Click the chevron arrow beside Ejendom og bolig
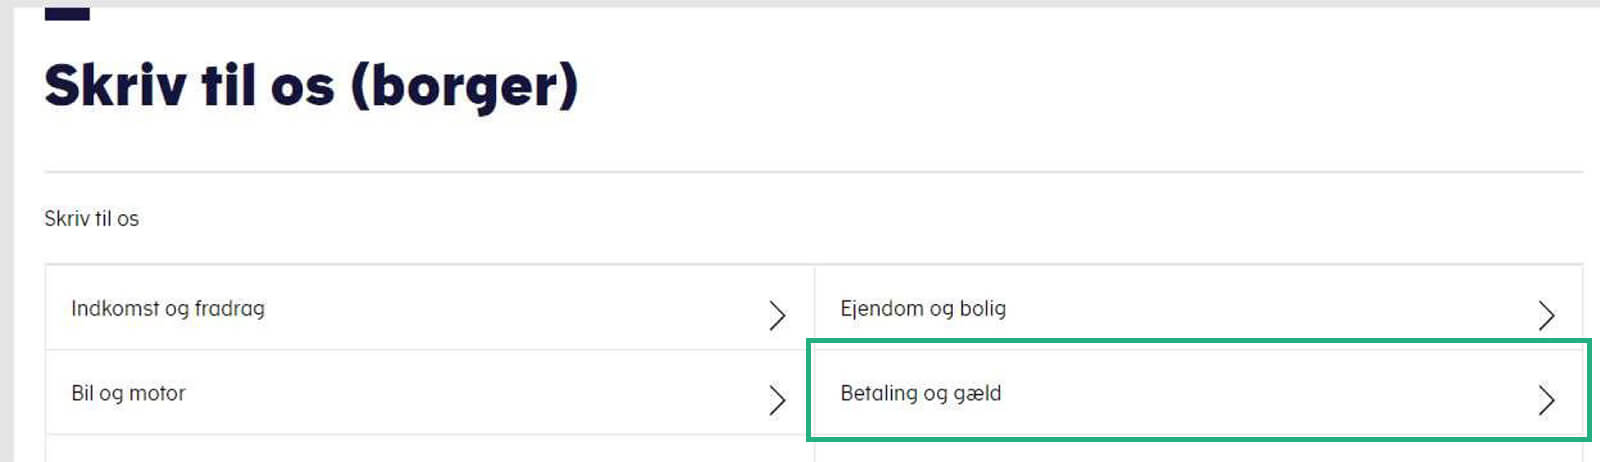 (x=1546, y=316)
